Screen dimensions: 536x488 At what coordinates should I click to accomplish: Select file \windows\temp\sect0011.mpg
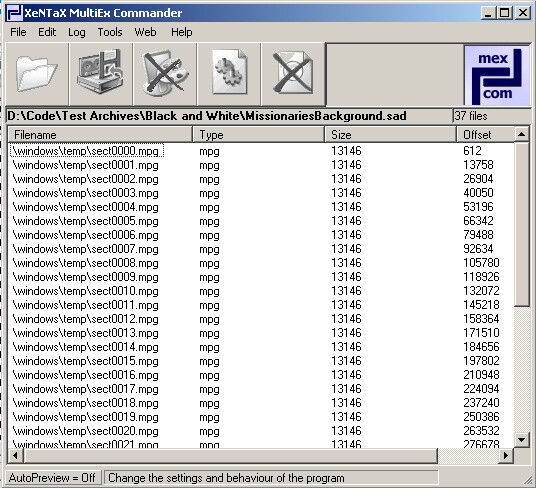point(86,305)
